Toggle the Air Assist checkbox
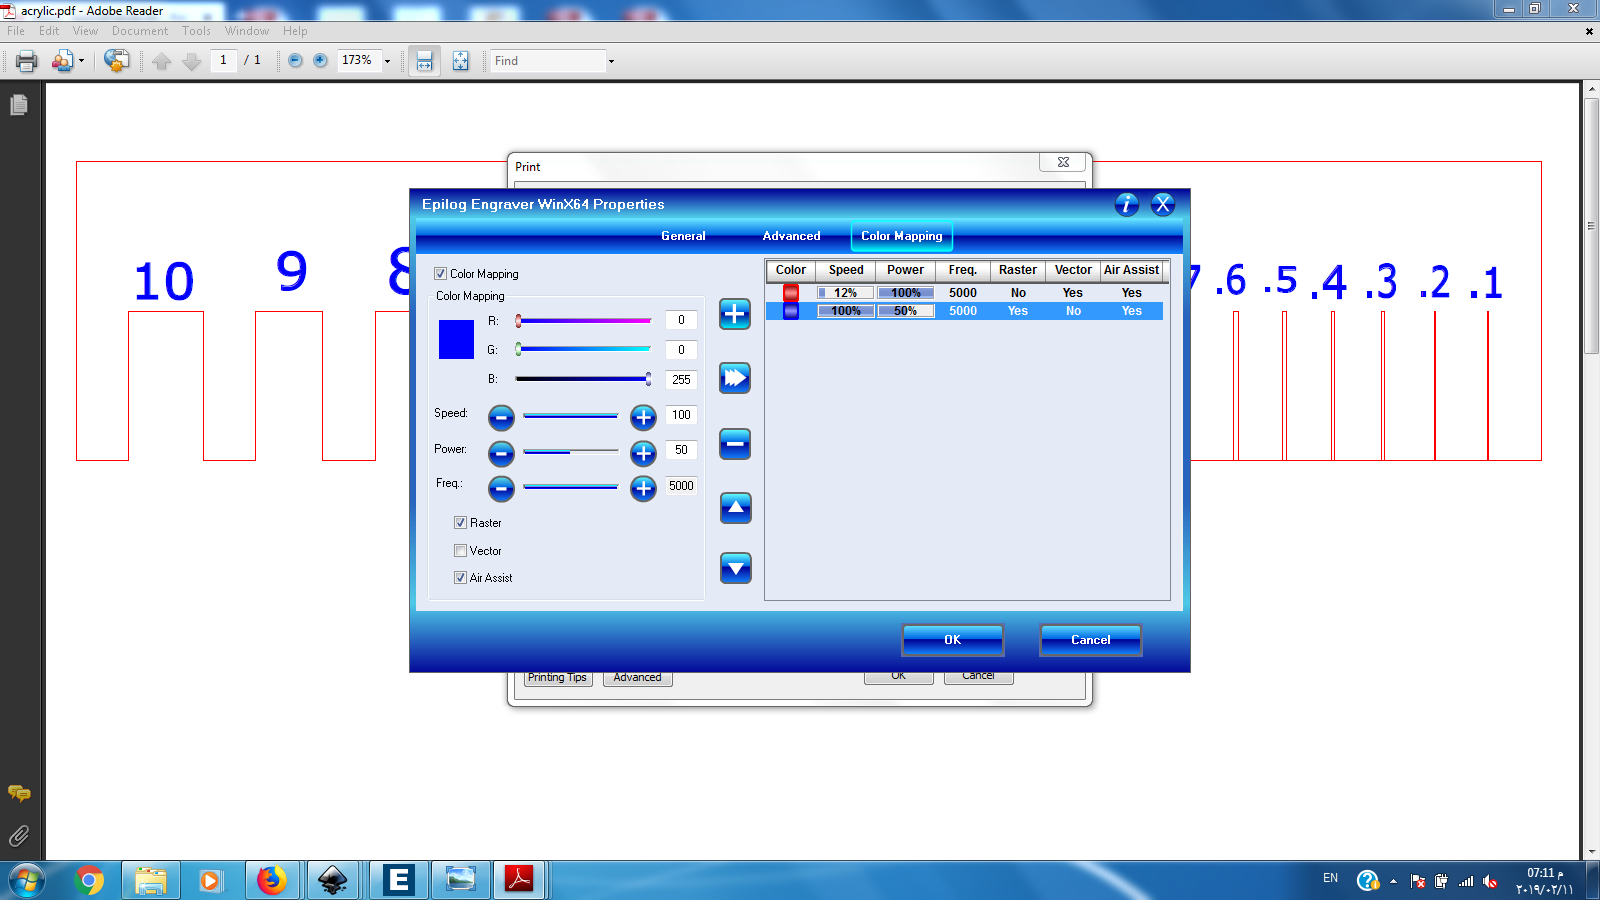 460,578
